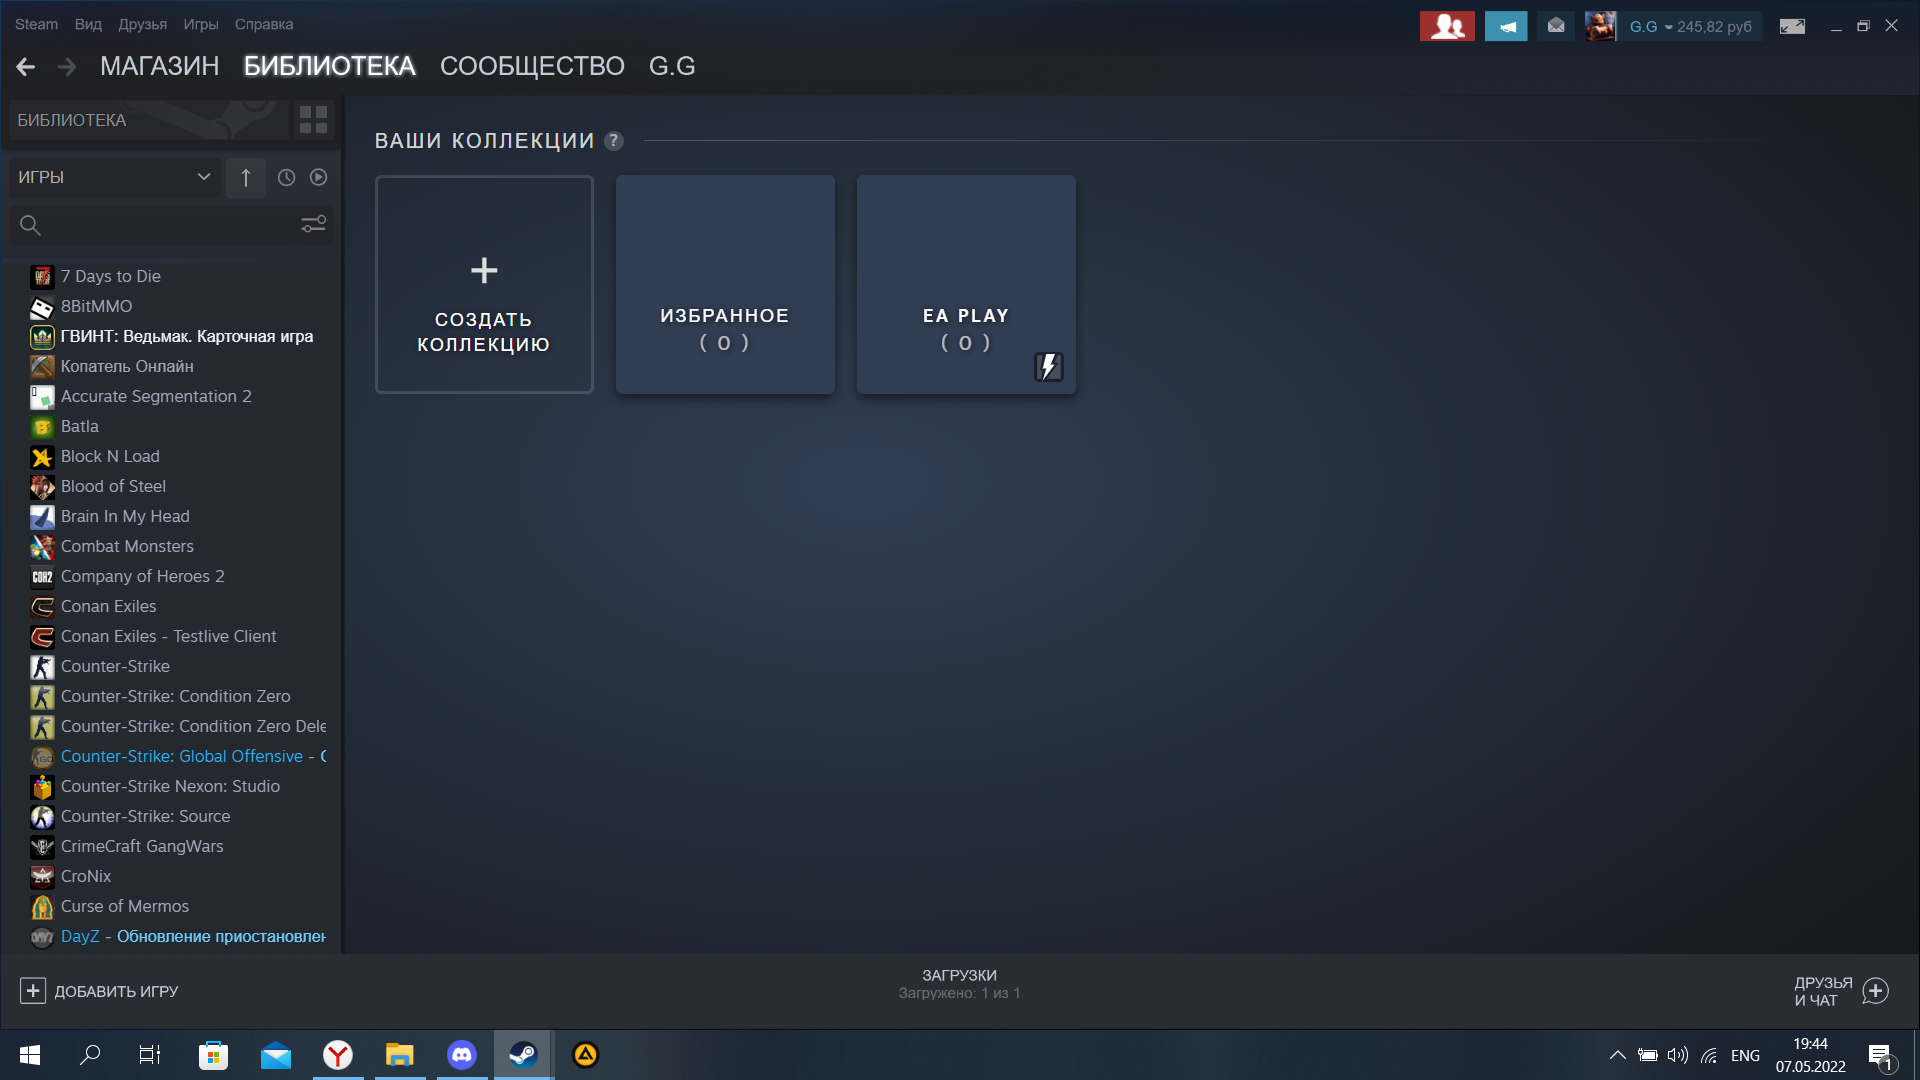Screen dimensions: 1920x1080
Task: Open the EA PLAY collection
Action: point(966,284)
